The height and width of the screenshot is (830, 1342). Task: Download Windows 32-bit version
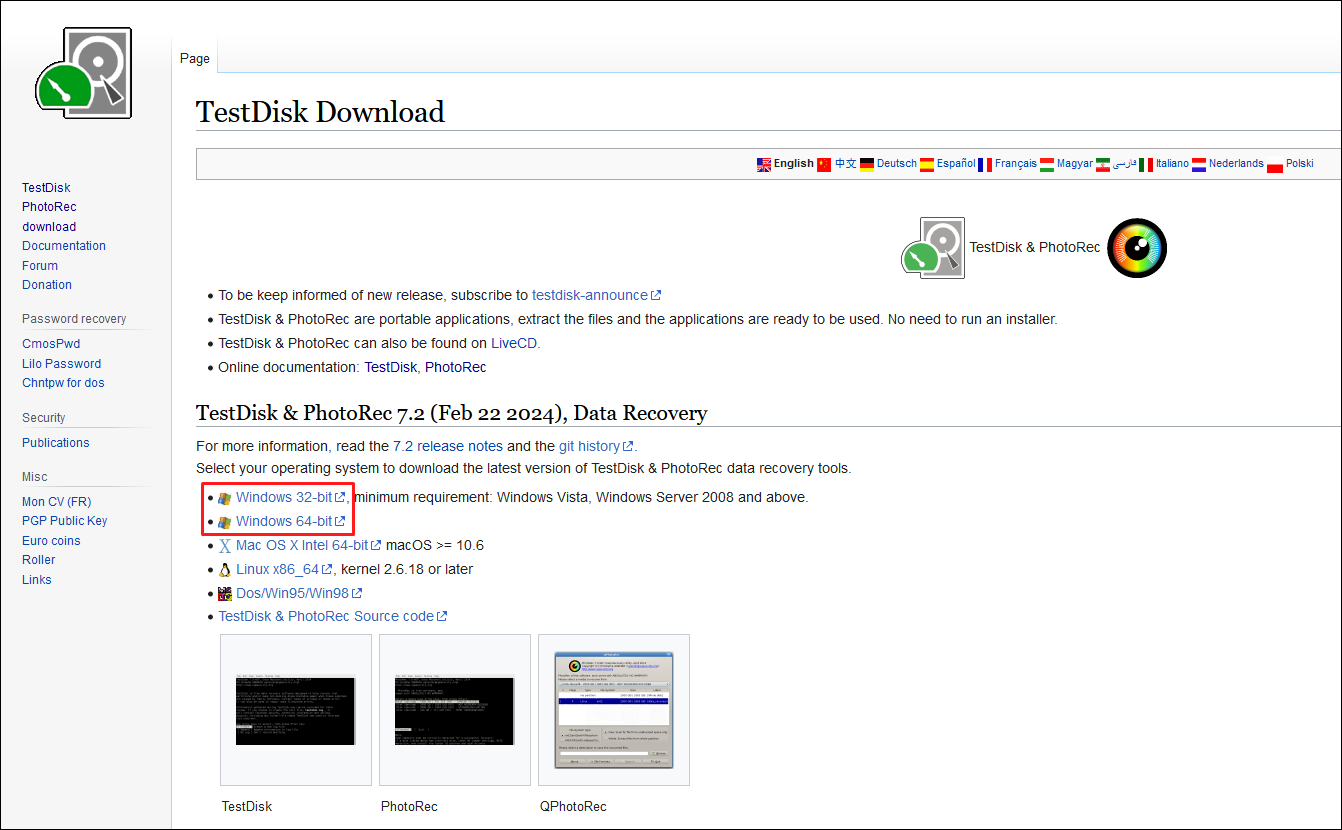pyautogui.click(x=291, y=498)
